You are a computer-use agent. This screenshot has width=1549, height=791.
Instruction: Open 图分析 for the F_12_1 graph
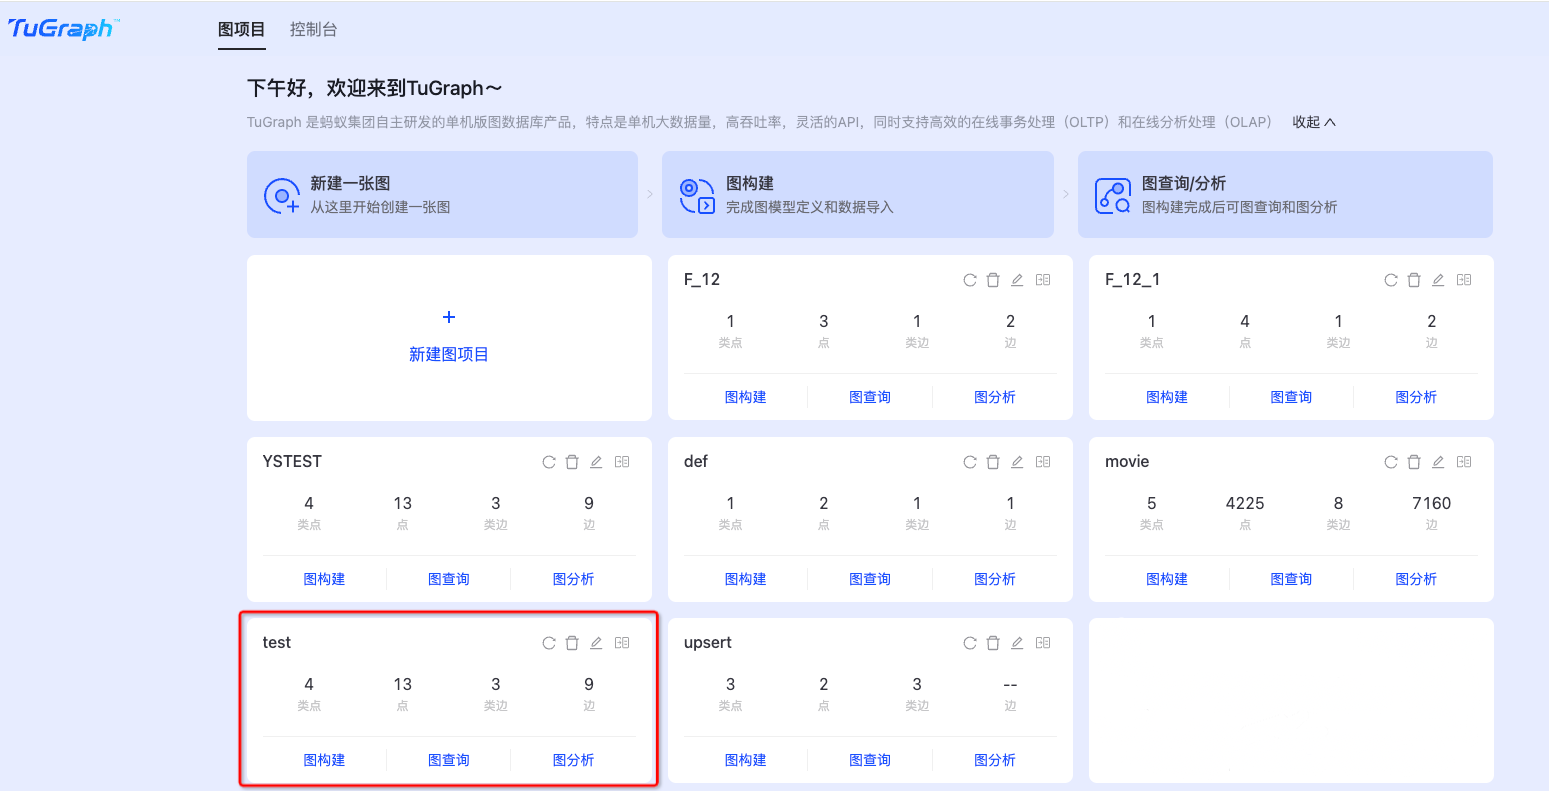(x=1416, y=397)
